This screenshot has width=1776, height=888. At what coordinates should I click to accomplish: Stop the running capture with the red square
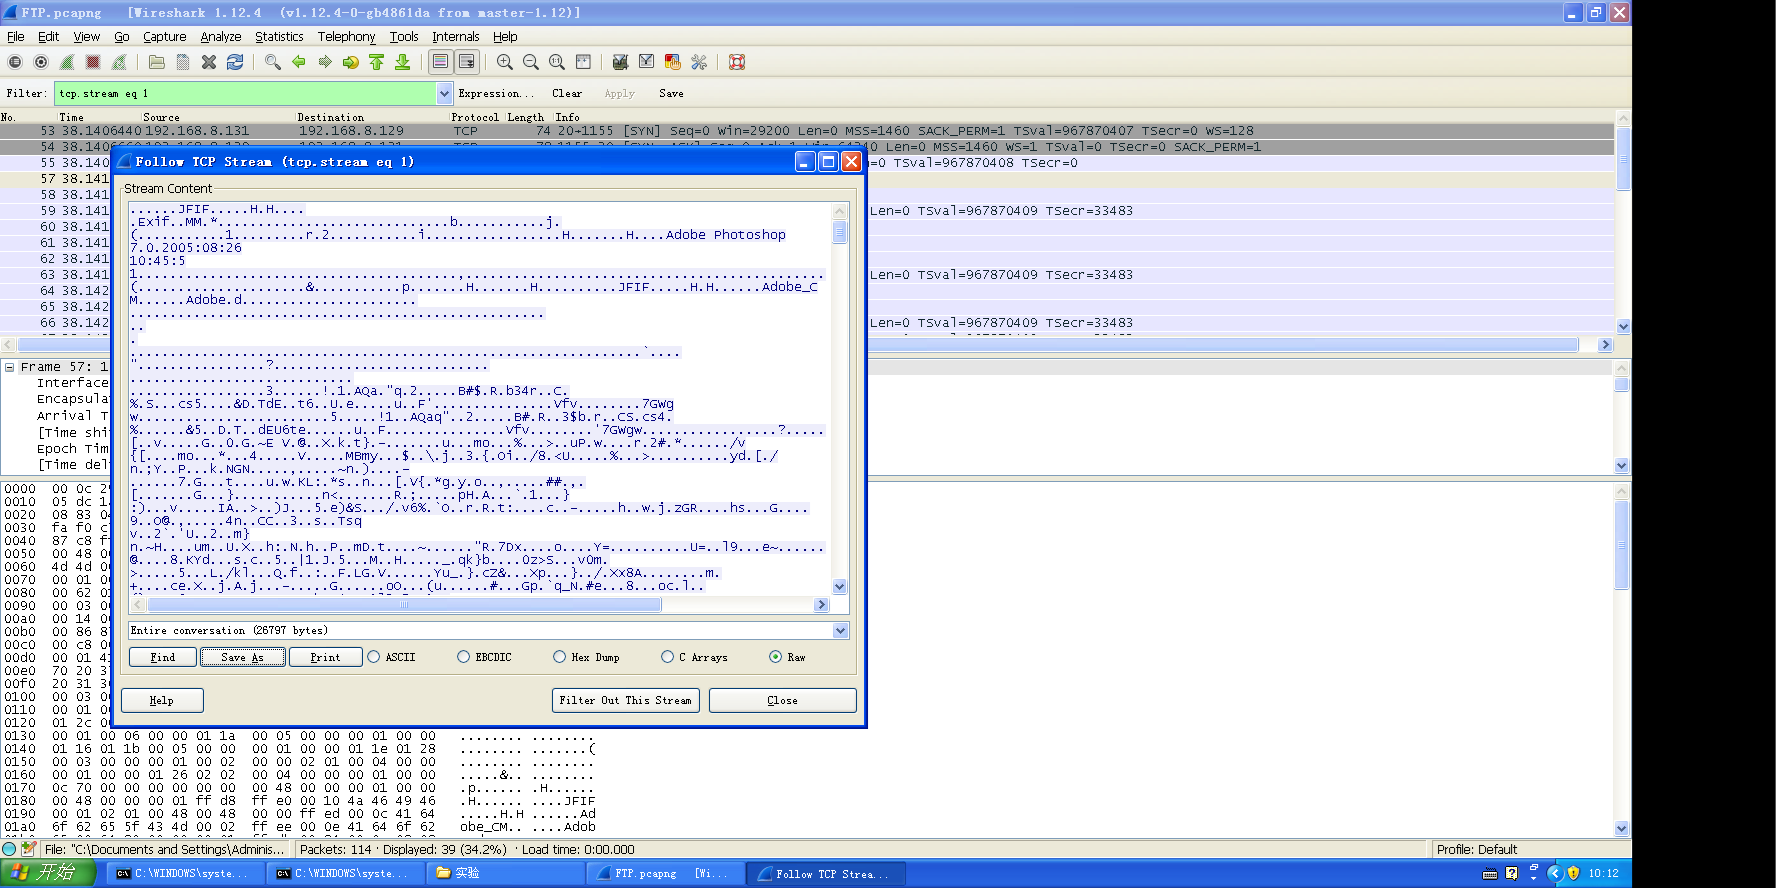pyautogui.click(x=93, y=62)
